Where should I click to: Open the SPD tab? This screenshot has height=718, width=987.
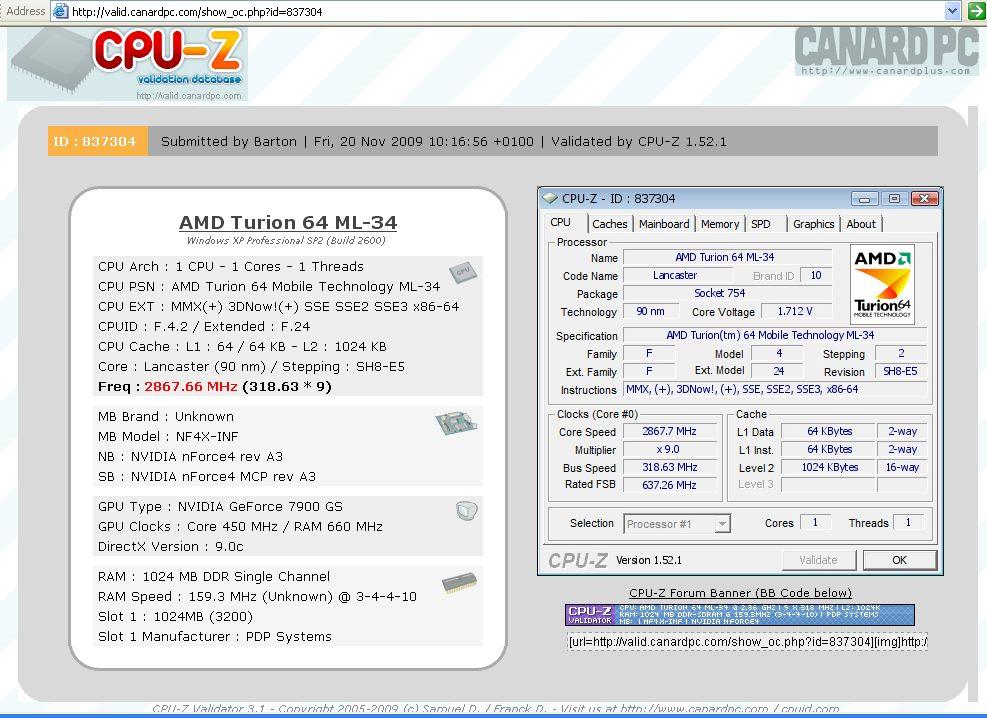click(760, 224)
